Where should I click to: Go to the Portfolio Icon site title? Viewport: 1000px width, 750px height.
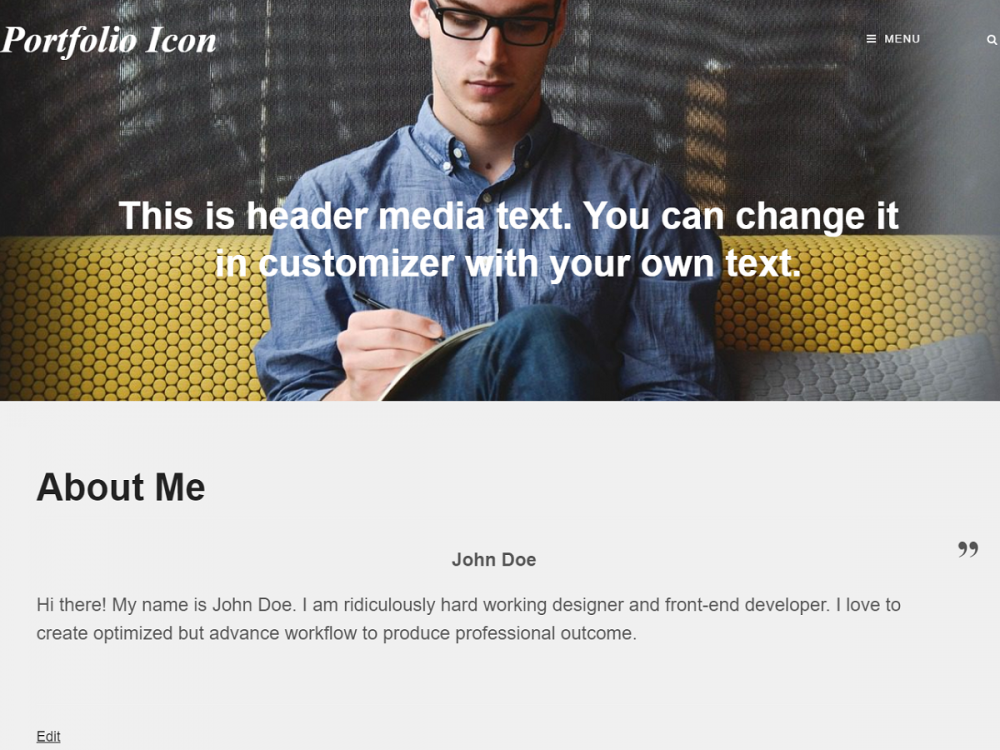tap(108, 41)
